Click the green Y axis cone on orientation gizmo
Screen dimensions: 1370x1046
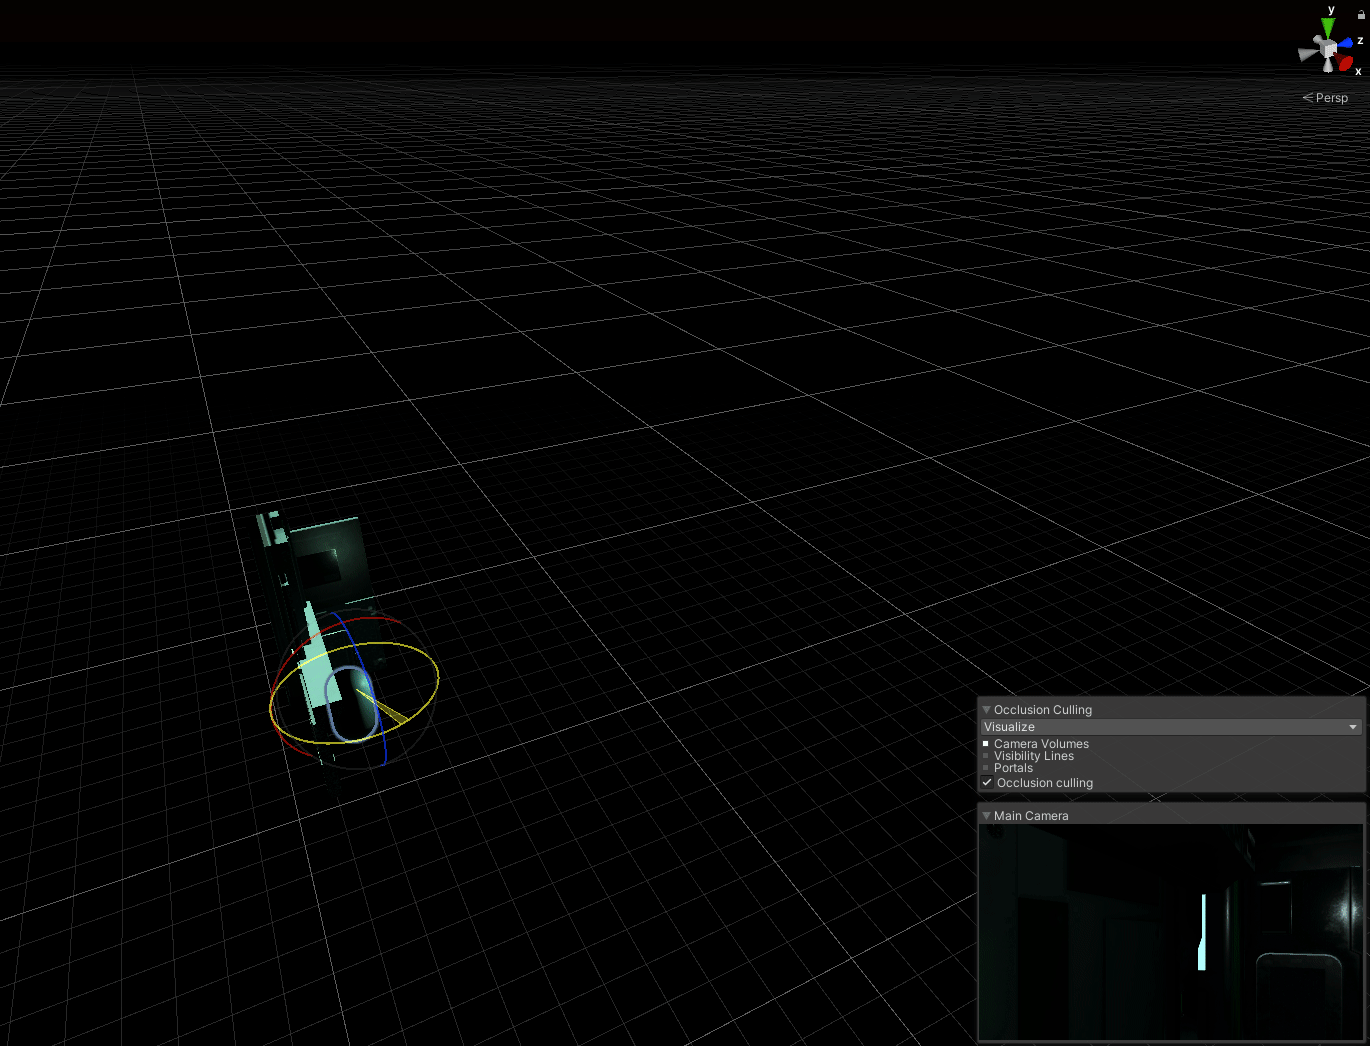point(1328,28)
